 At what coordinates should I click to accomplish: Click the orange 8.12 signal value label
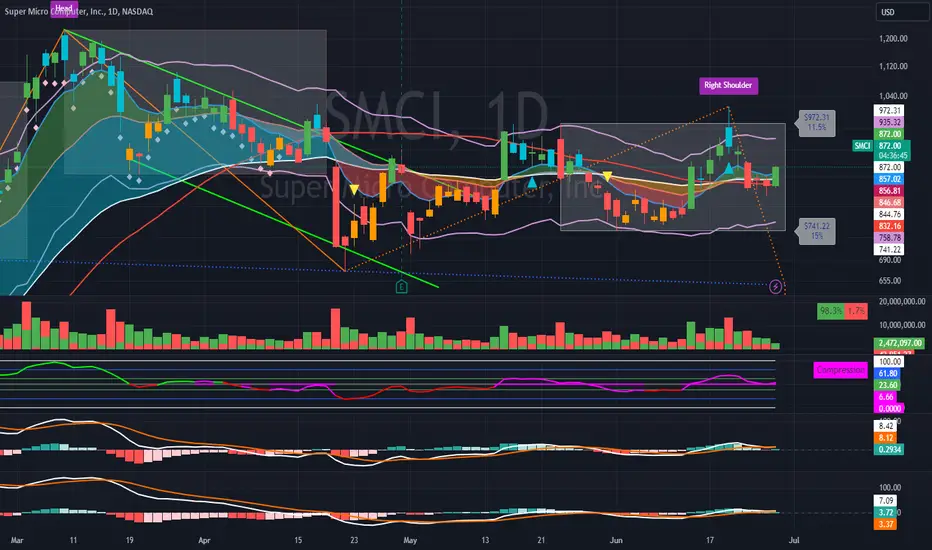pyautogui.click(x=886, y=438)
